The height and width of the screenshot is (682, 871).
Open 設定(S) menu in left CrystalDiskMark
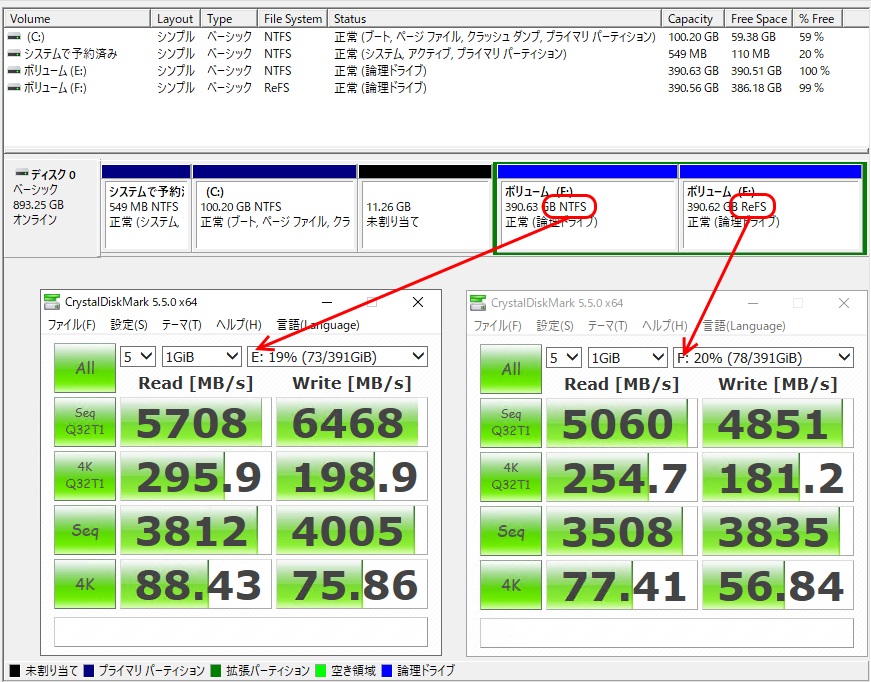pos(129,325)
